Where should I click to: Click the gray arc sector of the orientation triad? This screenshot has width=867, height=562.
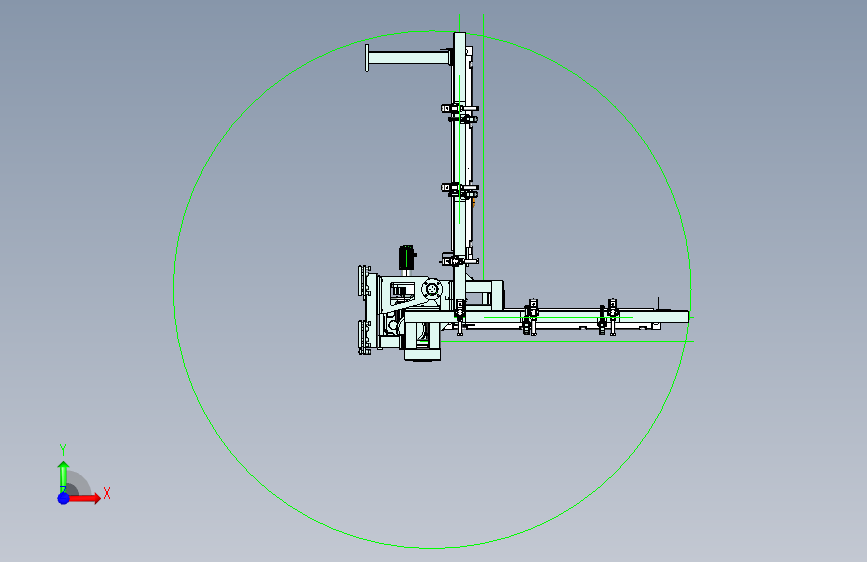(x=79, y=484)
